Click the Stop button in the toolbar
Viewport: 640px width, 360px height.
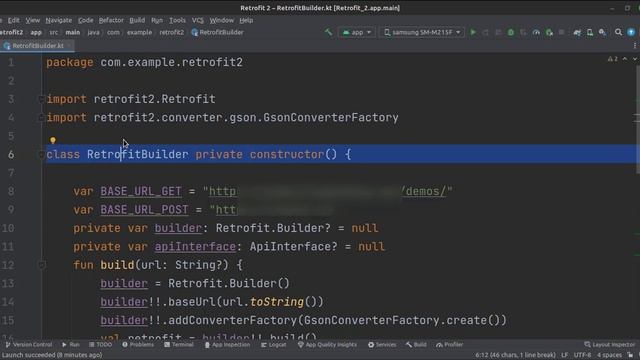tap(562, 32)
